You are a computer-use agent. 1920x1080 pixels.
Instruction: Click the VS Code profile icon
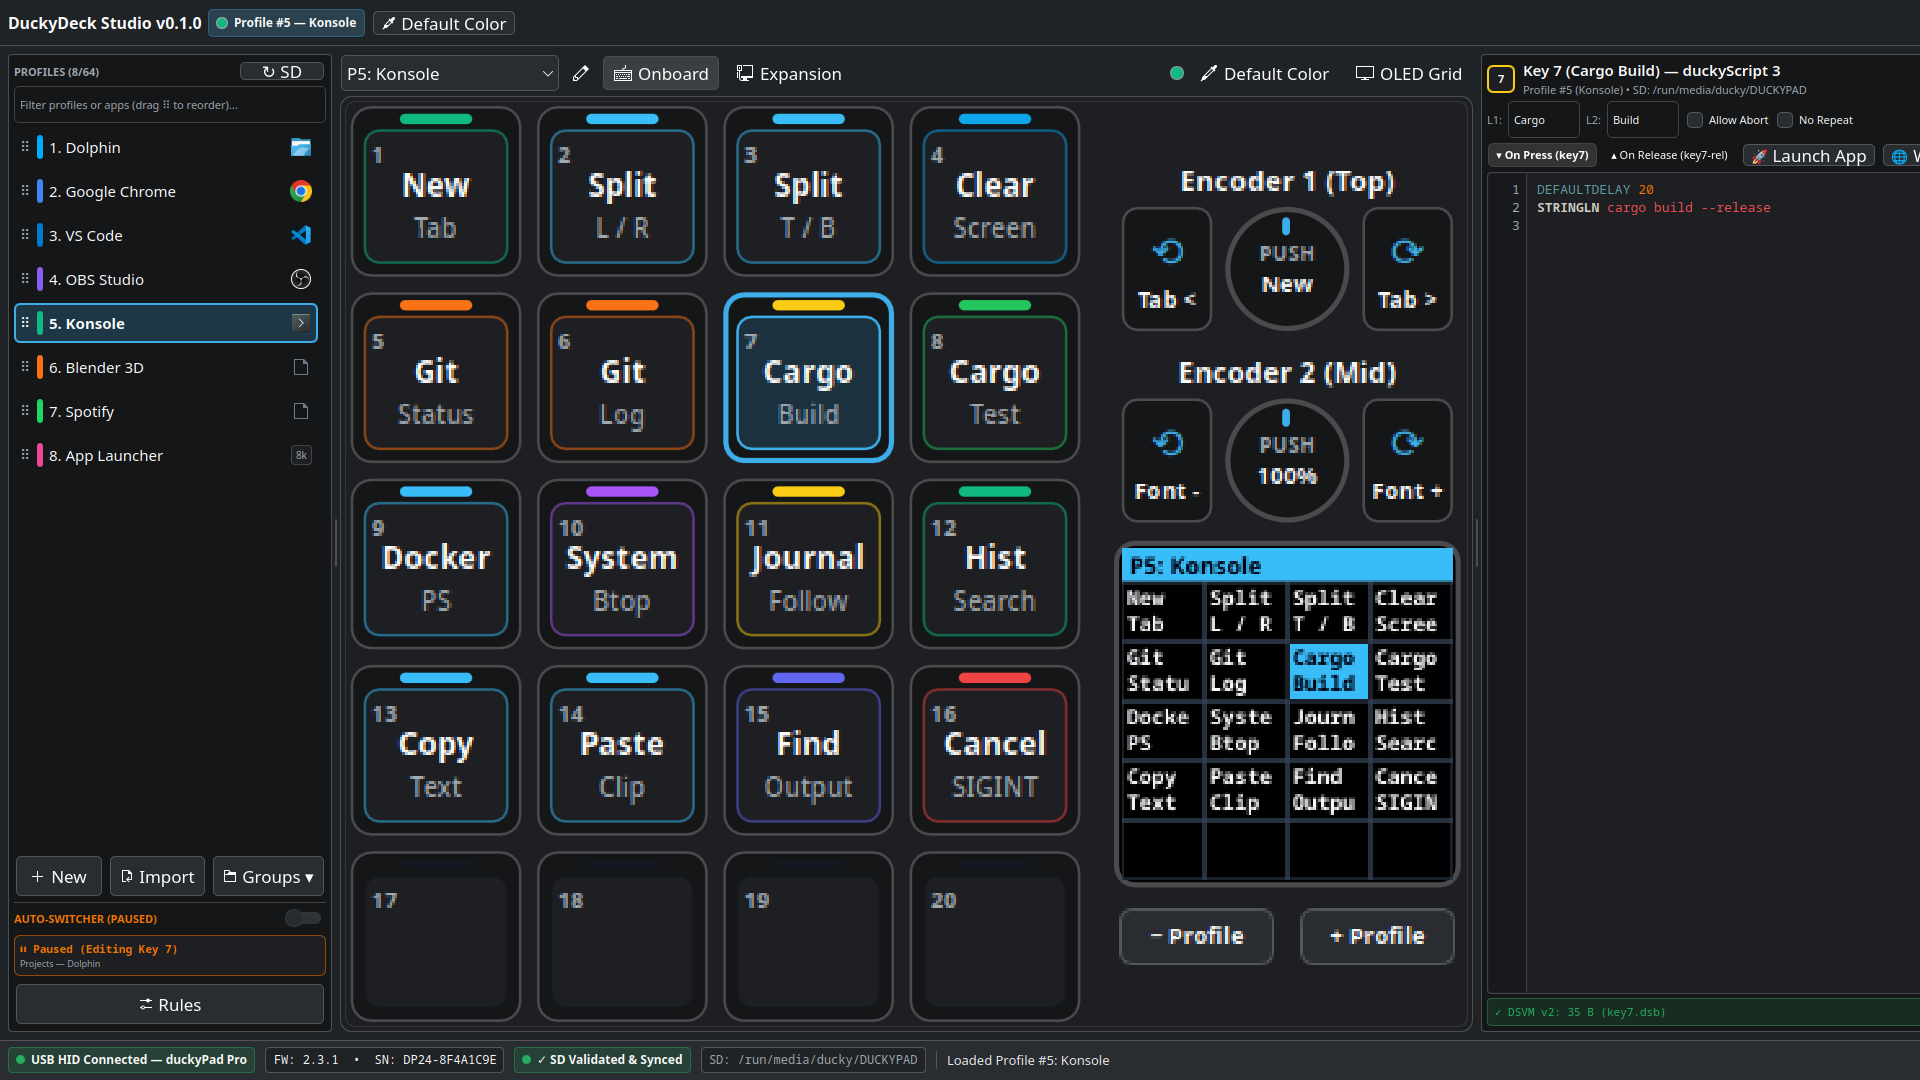[x=300, y=235]
